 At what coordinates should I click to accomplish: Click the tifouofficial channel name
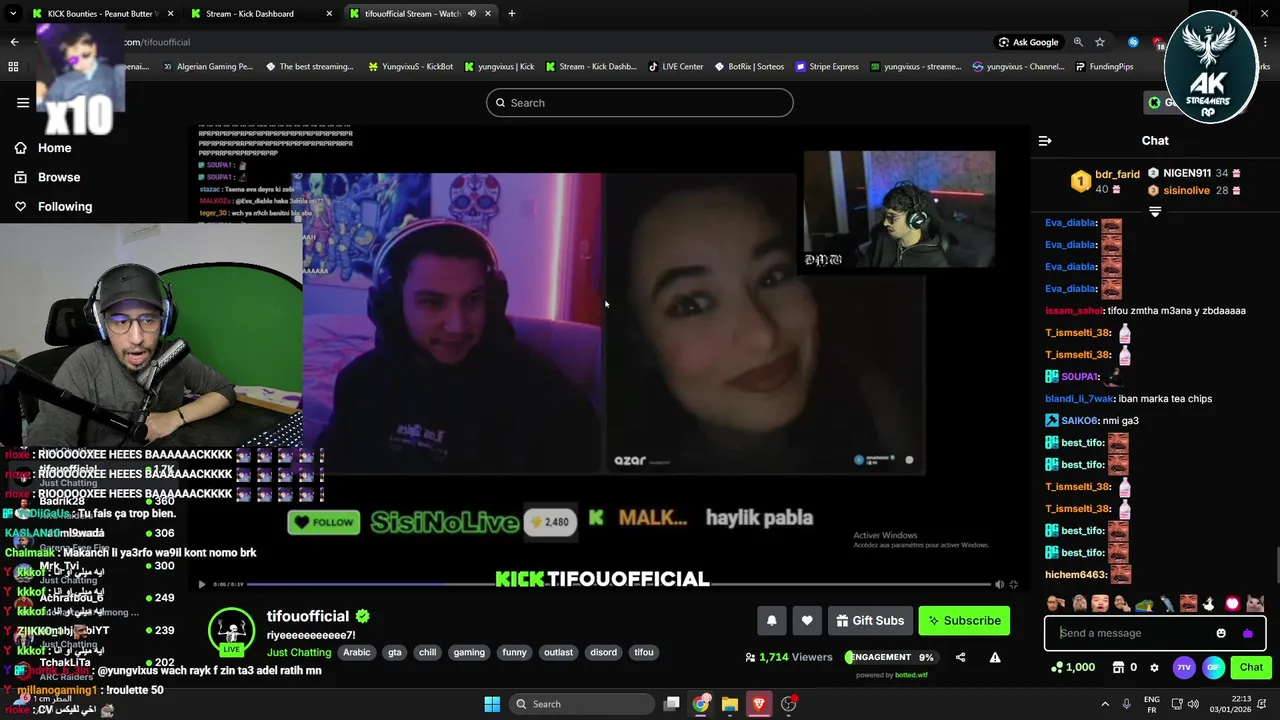[308, 616]
